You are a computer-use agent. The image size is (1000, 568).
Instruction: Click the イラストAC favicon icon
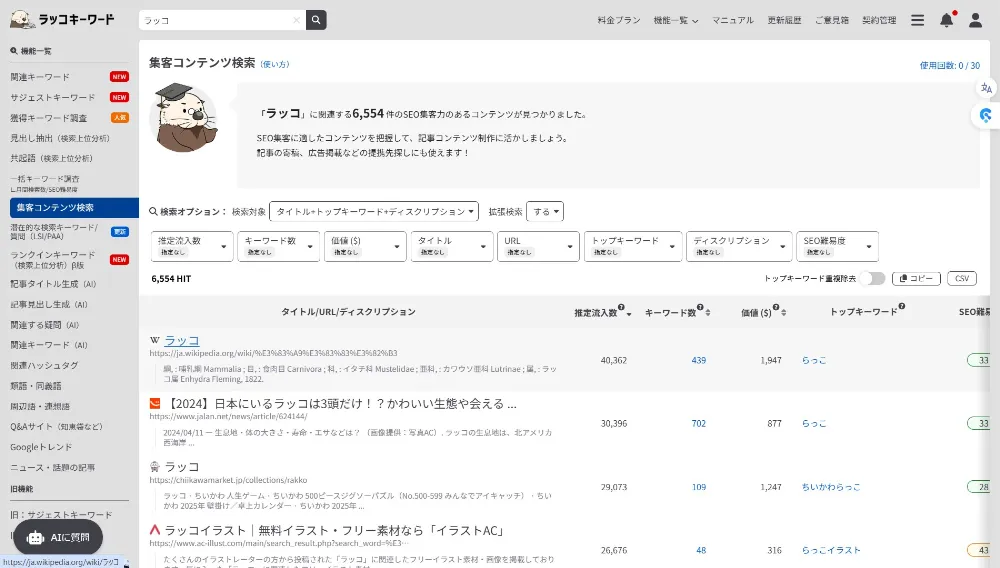click(154, 530)
